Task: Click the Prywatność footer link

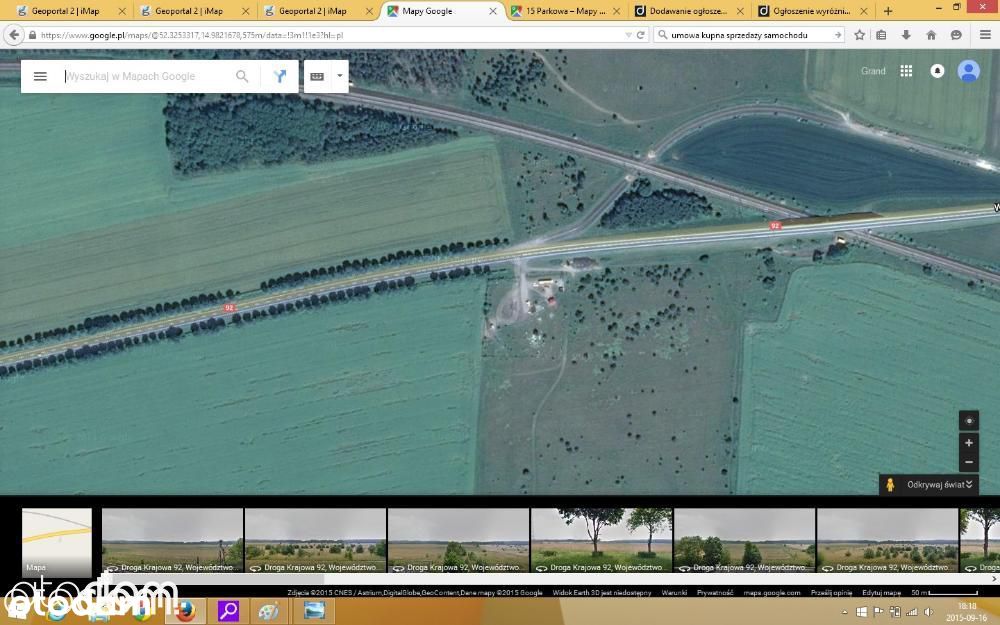Action: point(715,592)
